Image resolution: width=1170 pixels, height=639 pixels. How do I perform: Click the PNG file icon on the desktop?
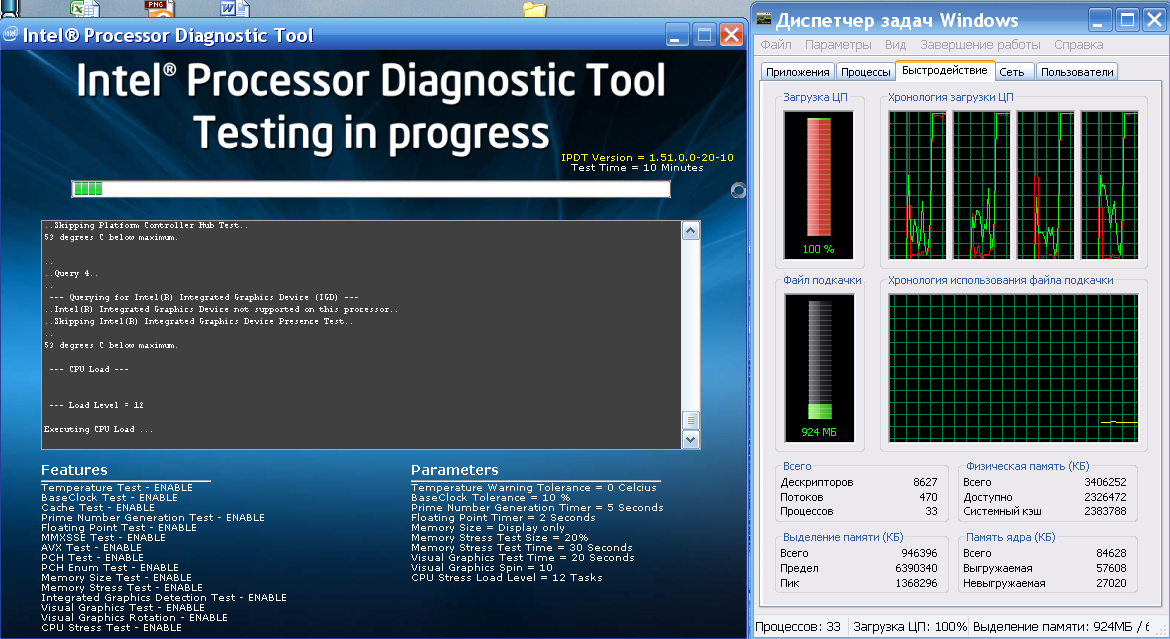159,8
